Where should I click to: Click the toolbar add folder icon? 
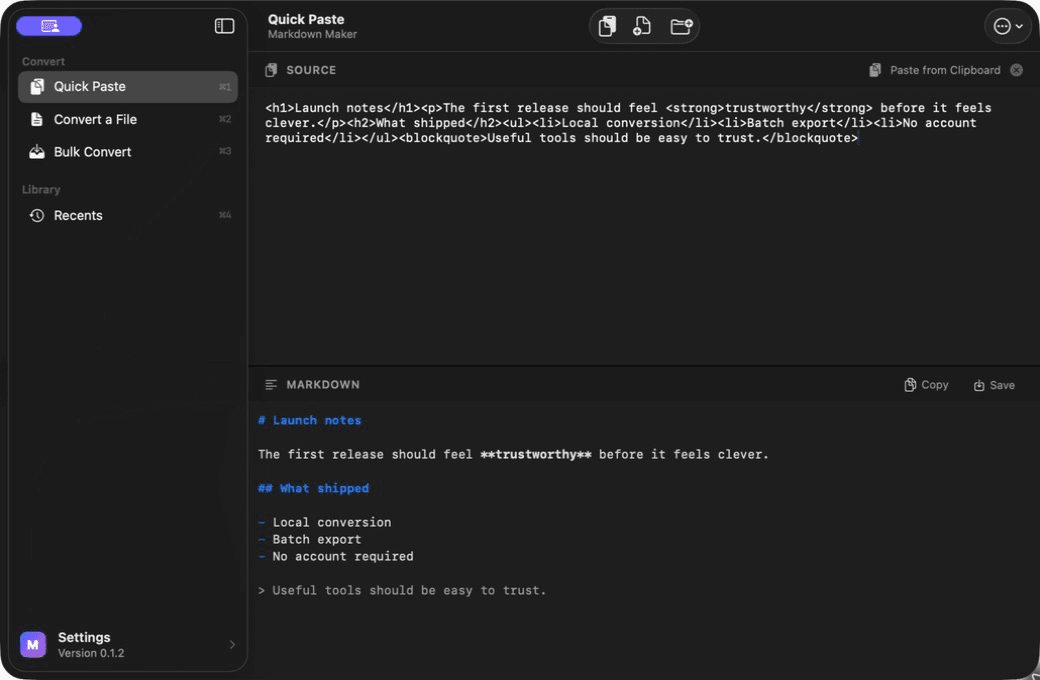(x=681, y=26)
